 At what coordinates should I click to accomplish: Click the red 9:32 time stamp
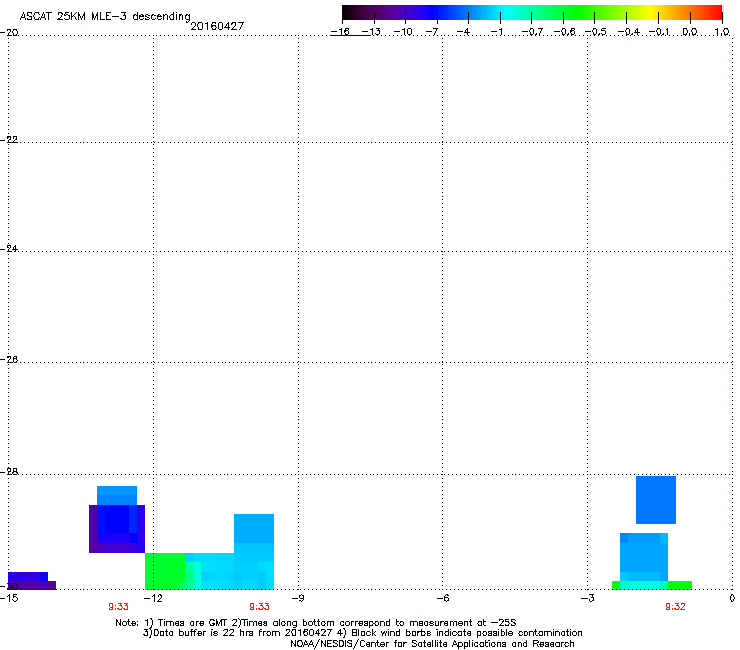[675, 607]
